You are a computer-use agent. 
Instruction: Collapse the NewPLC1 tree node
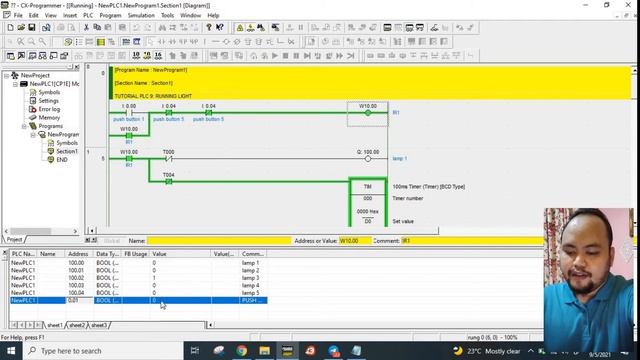(15, 84)
